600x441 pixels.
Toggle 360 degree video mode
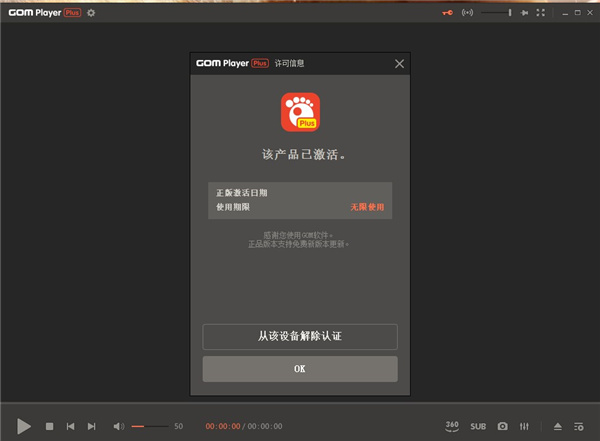point(452,425)
